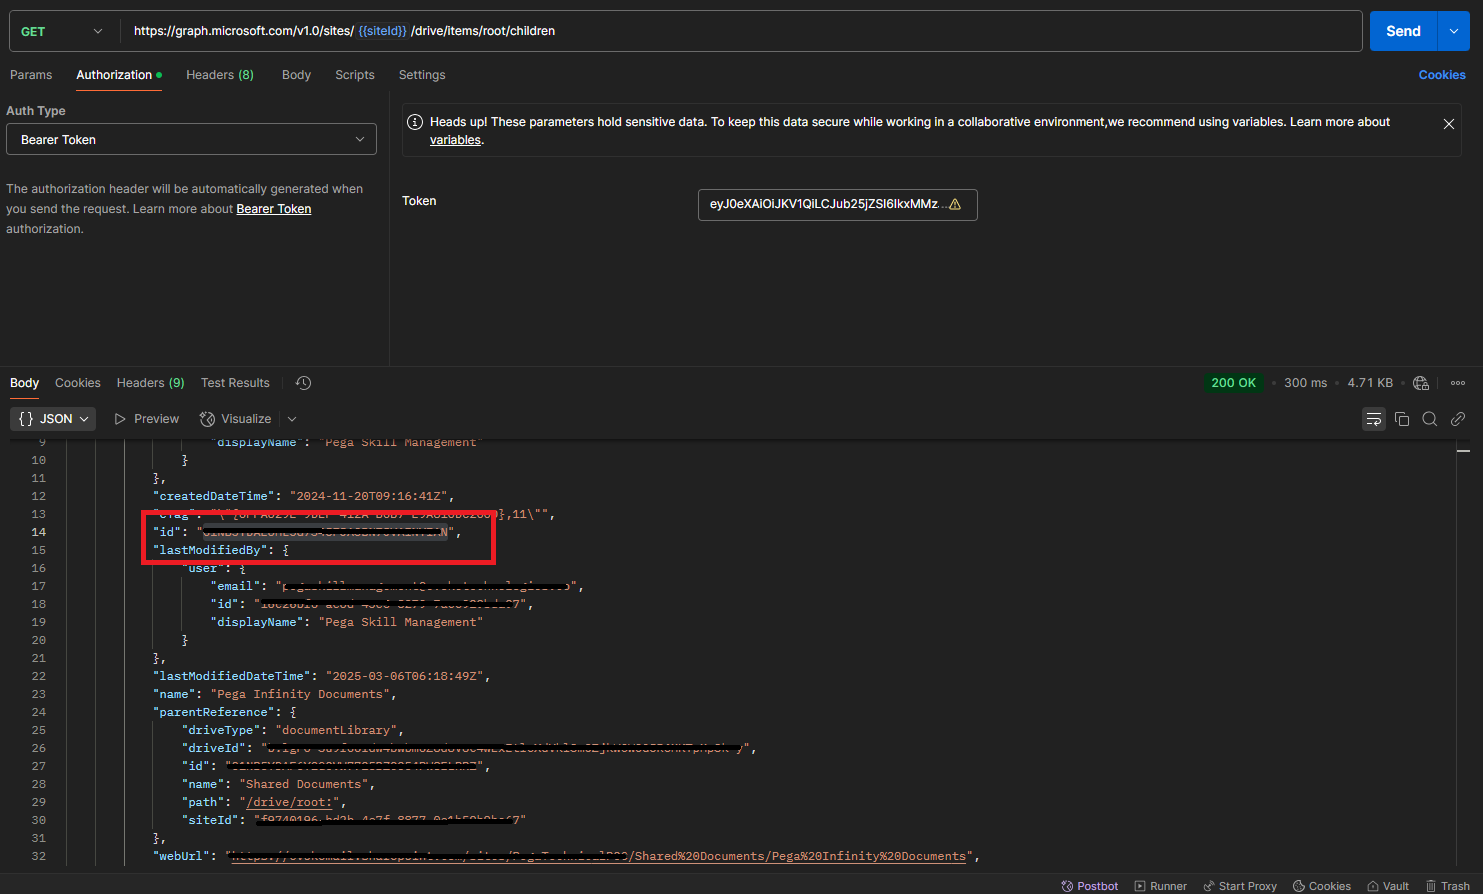
Task: Click the token warning triangle icon
Action: point(955,204)
